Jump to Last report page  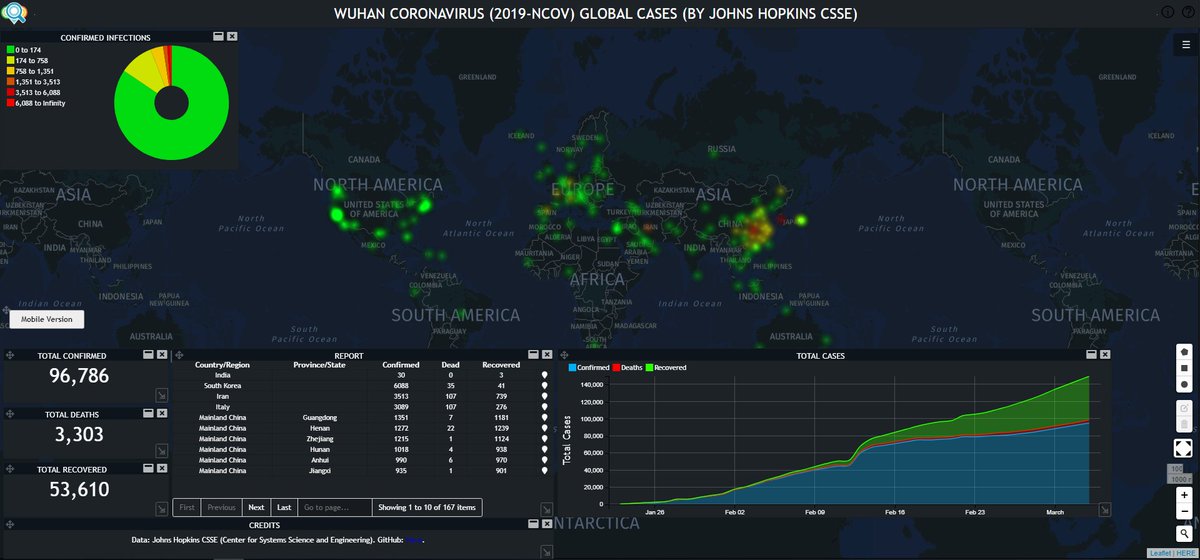pyautogui.click(x=284, y=508)
